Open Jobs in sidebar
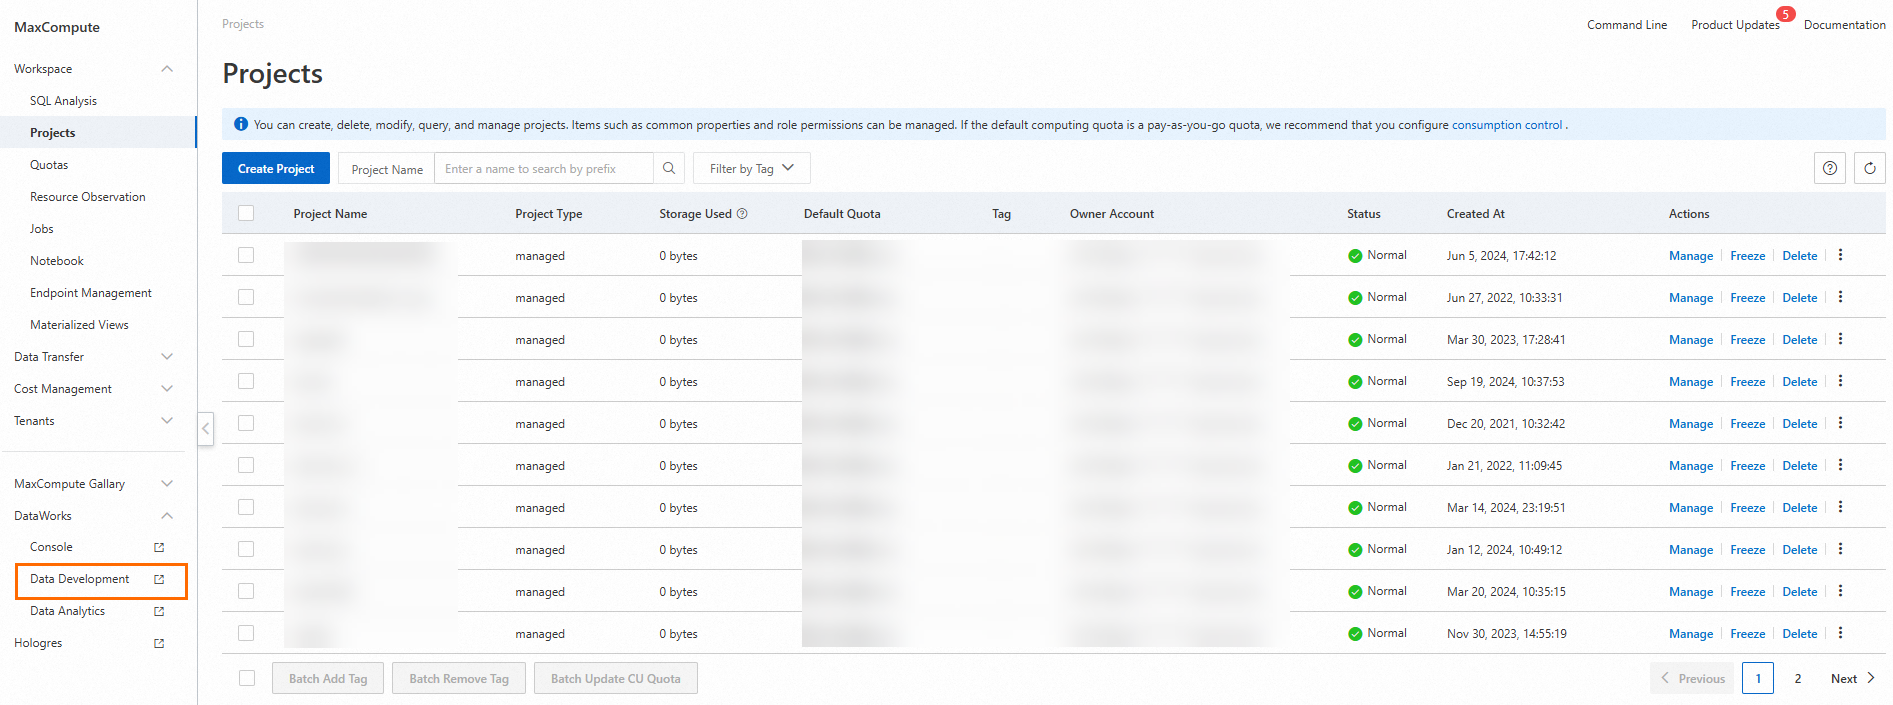 (x=42, y=229)
